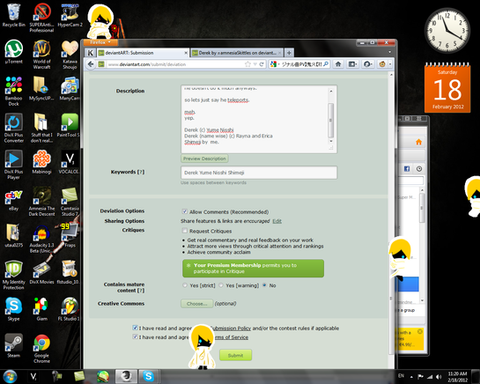
Task: Toggle Submission Policy agreement checkbox
Action: coord(135,328)
